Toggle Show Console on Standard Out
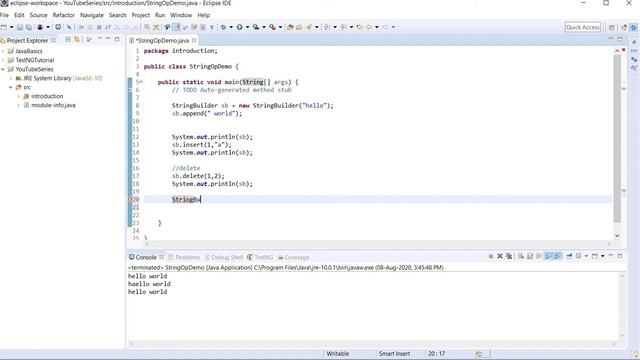Viewport: 640px width, 360px height. 548,256
